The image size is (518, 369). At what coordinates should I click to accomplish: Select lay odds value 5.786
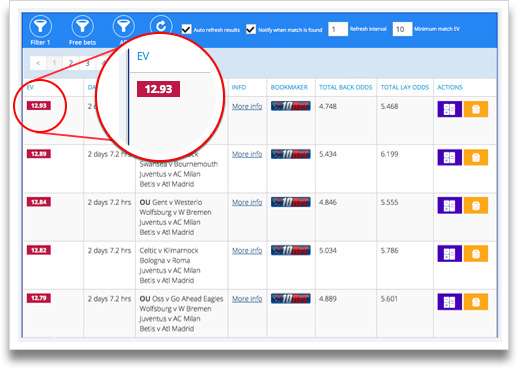coord(389,250)
